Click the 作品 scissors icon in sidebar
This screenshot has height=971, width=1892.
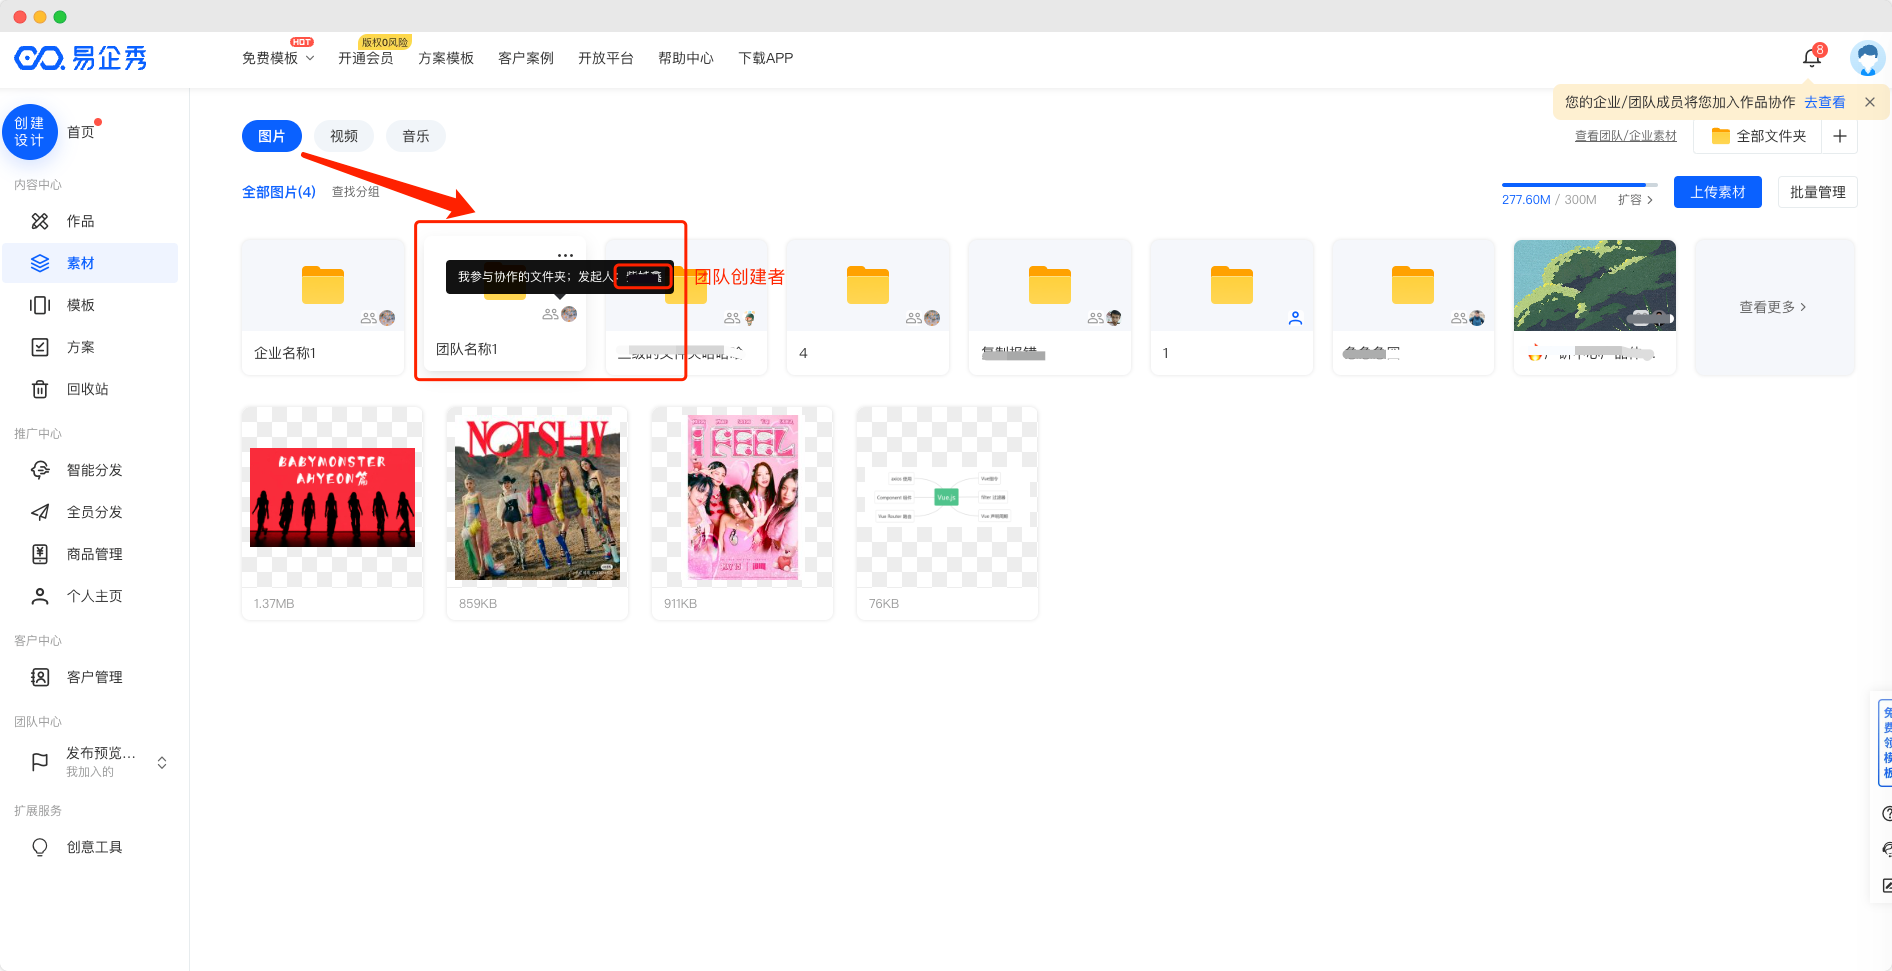click(x=40, y=221)
